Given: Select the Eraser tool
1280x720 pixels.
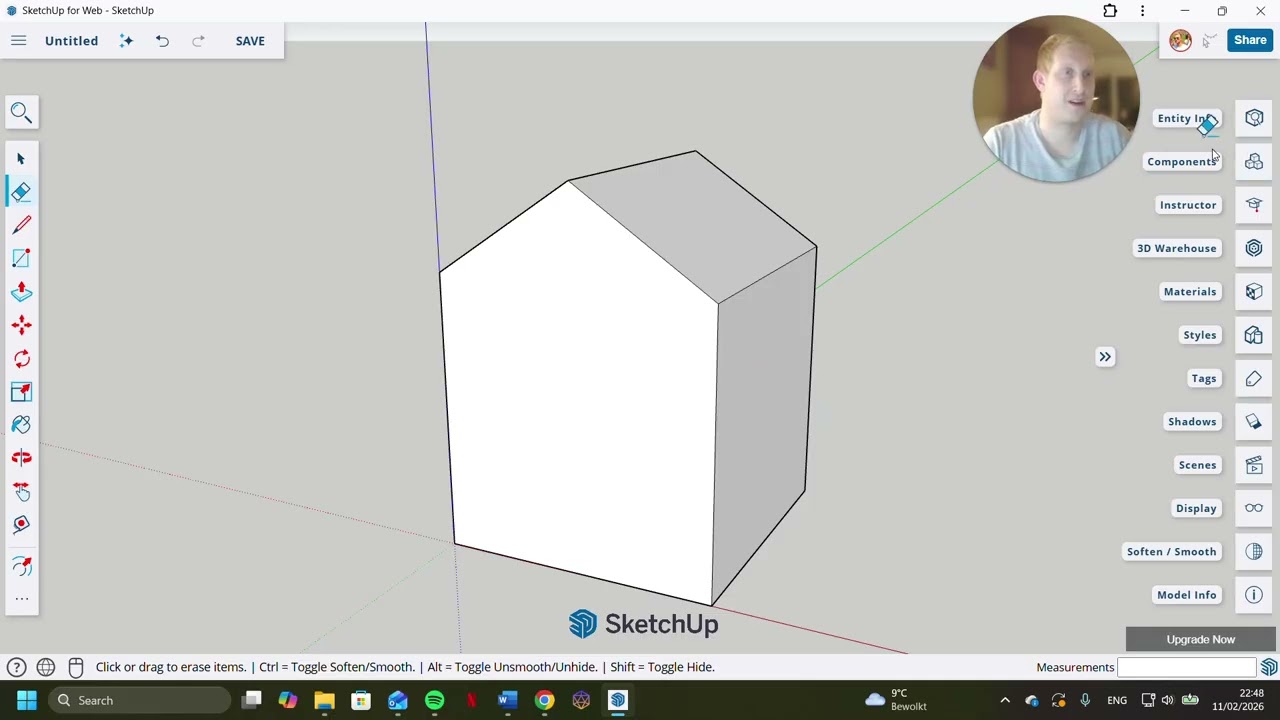Looking at the screenshot, I should point(21,192).
